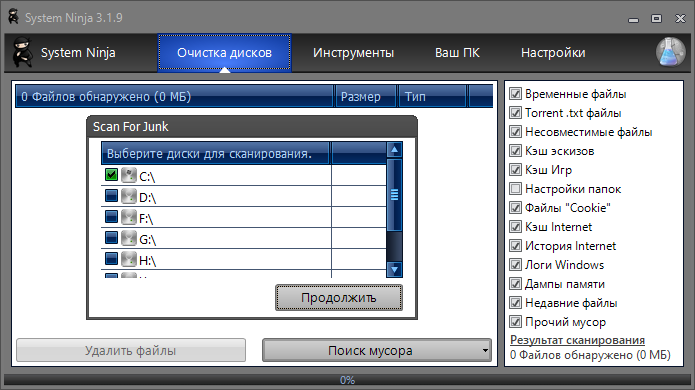Close the System Ninja window

680,18
